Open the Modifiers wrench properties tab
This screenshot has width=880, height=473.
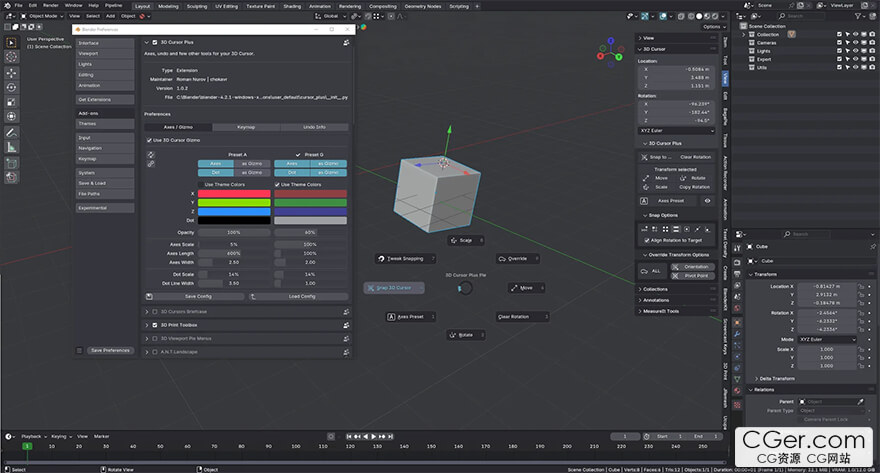coord(737,334)
